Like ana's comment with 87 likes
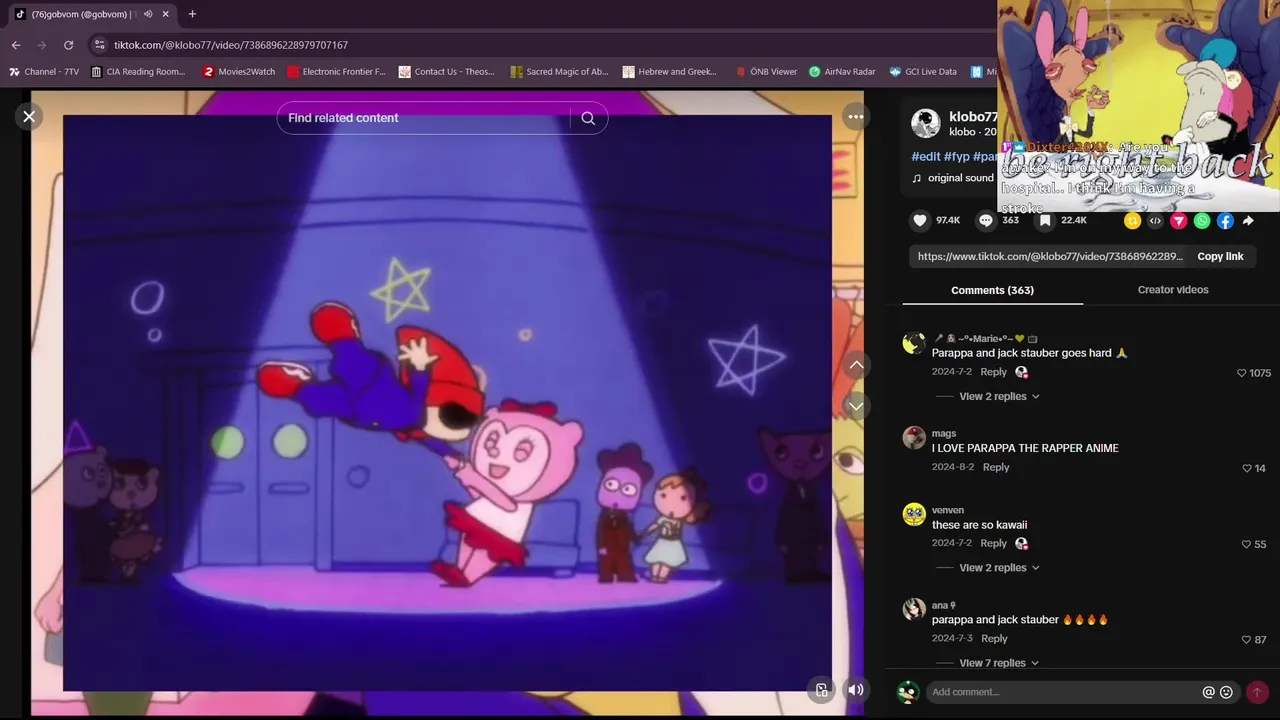 (1246, 639)
